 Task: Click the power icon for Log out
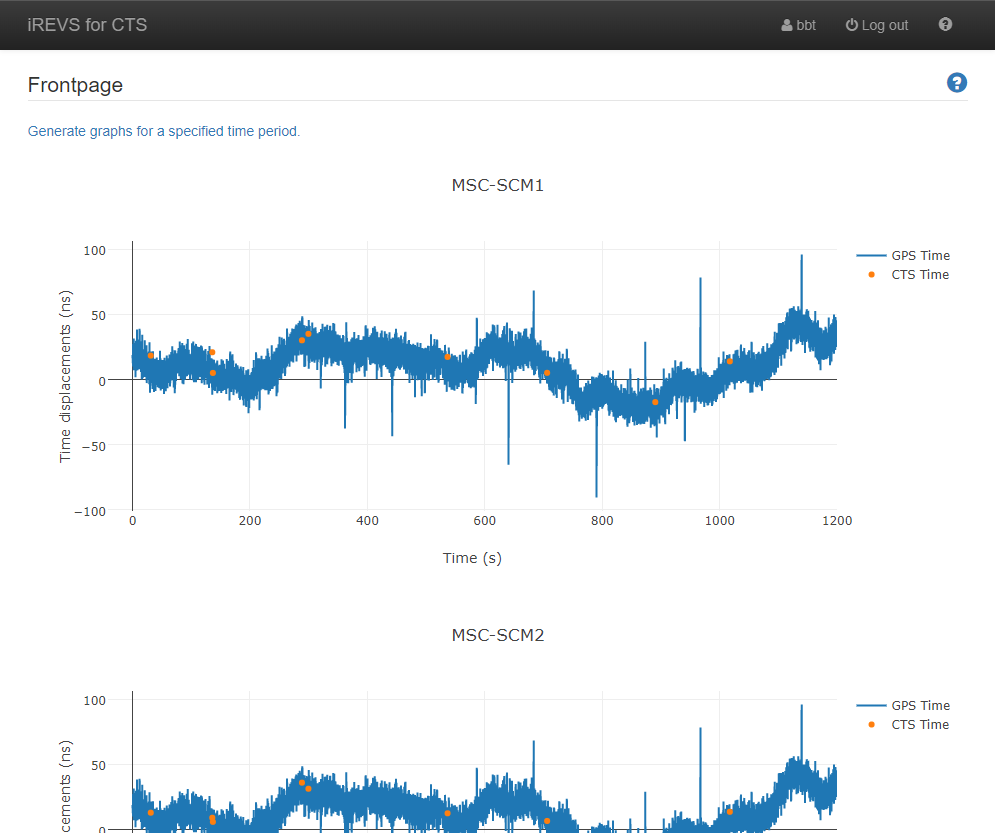point(852,26)
